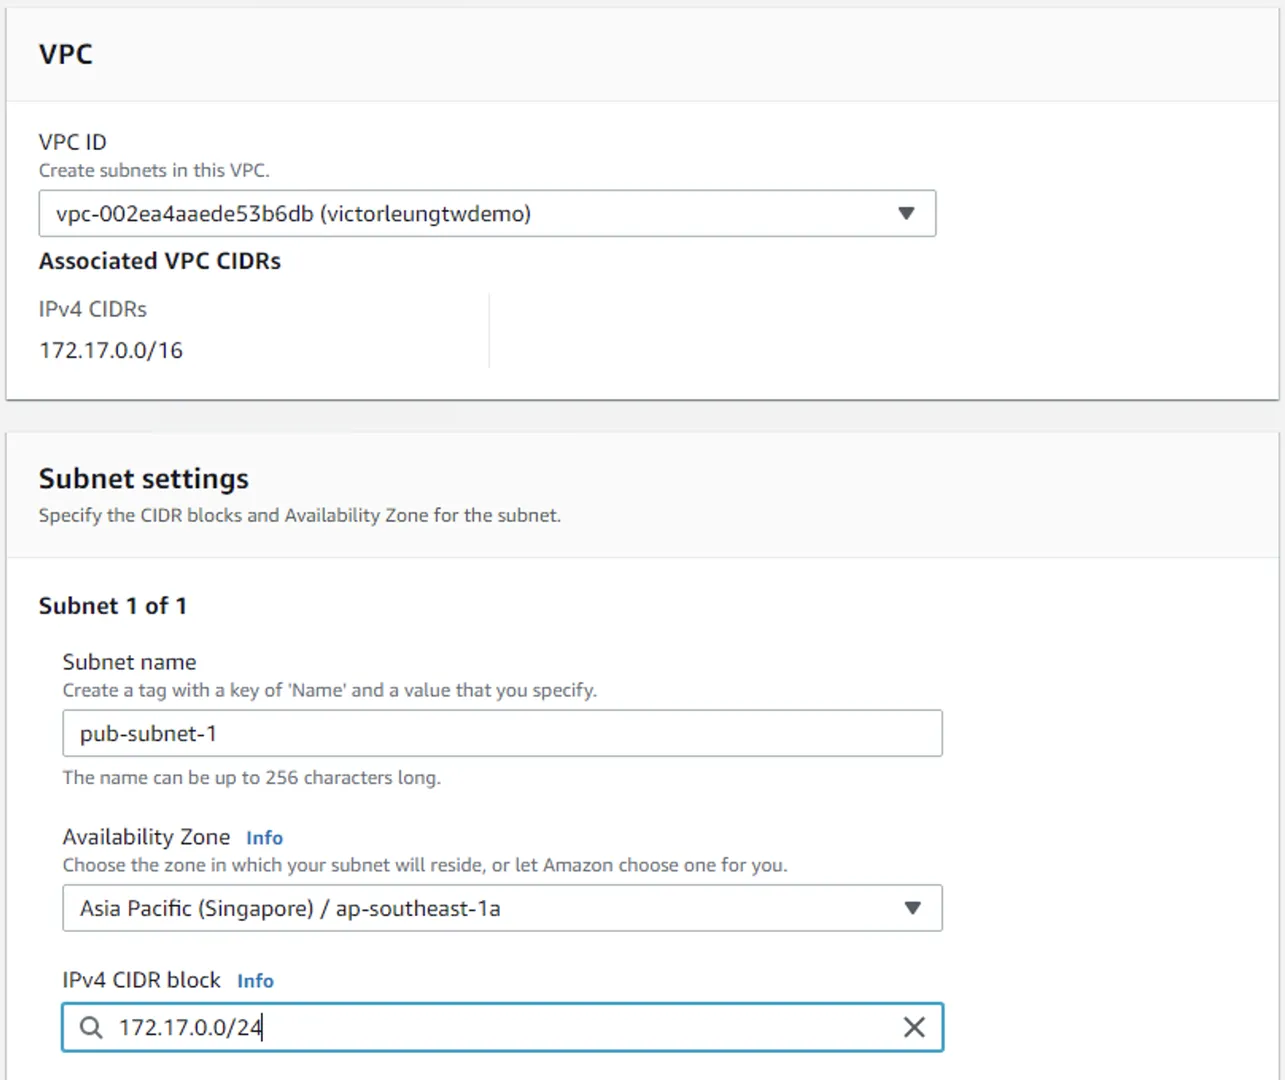Screen dimensions: 1285x1080
Task: Click the 172.17.0.0/16 associated CIDR value
Action: 111,350
